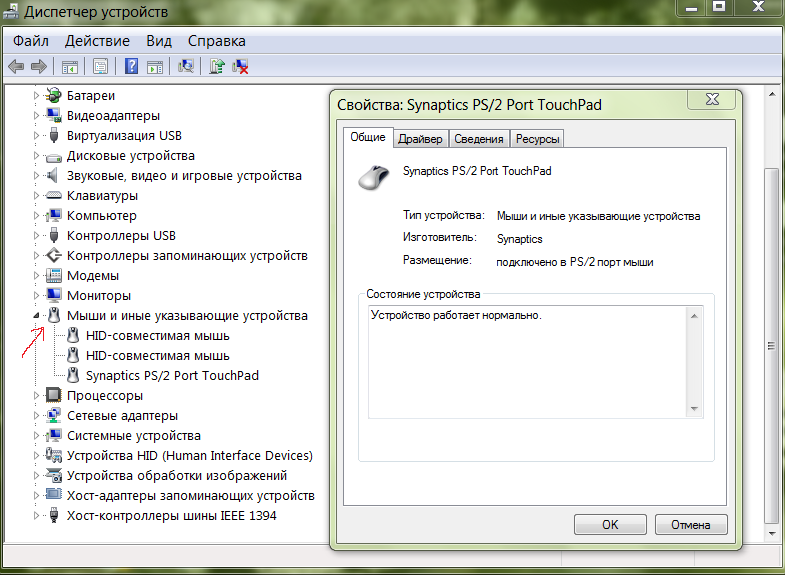Select the Батареи battery icon
Screen dimensions: 785x575
54,95
